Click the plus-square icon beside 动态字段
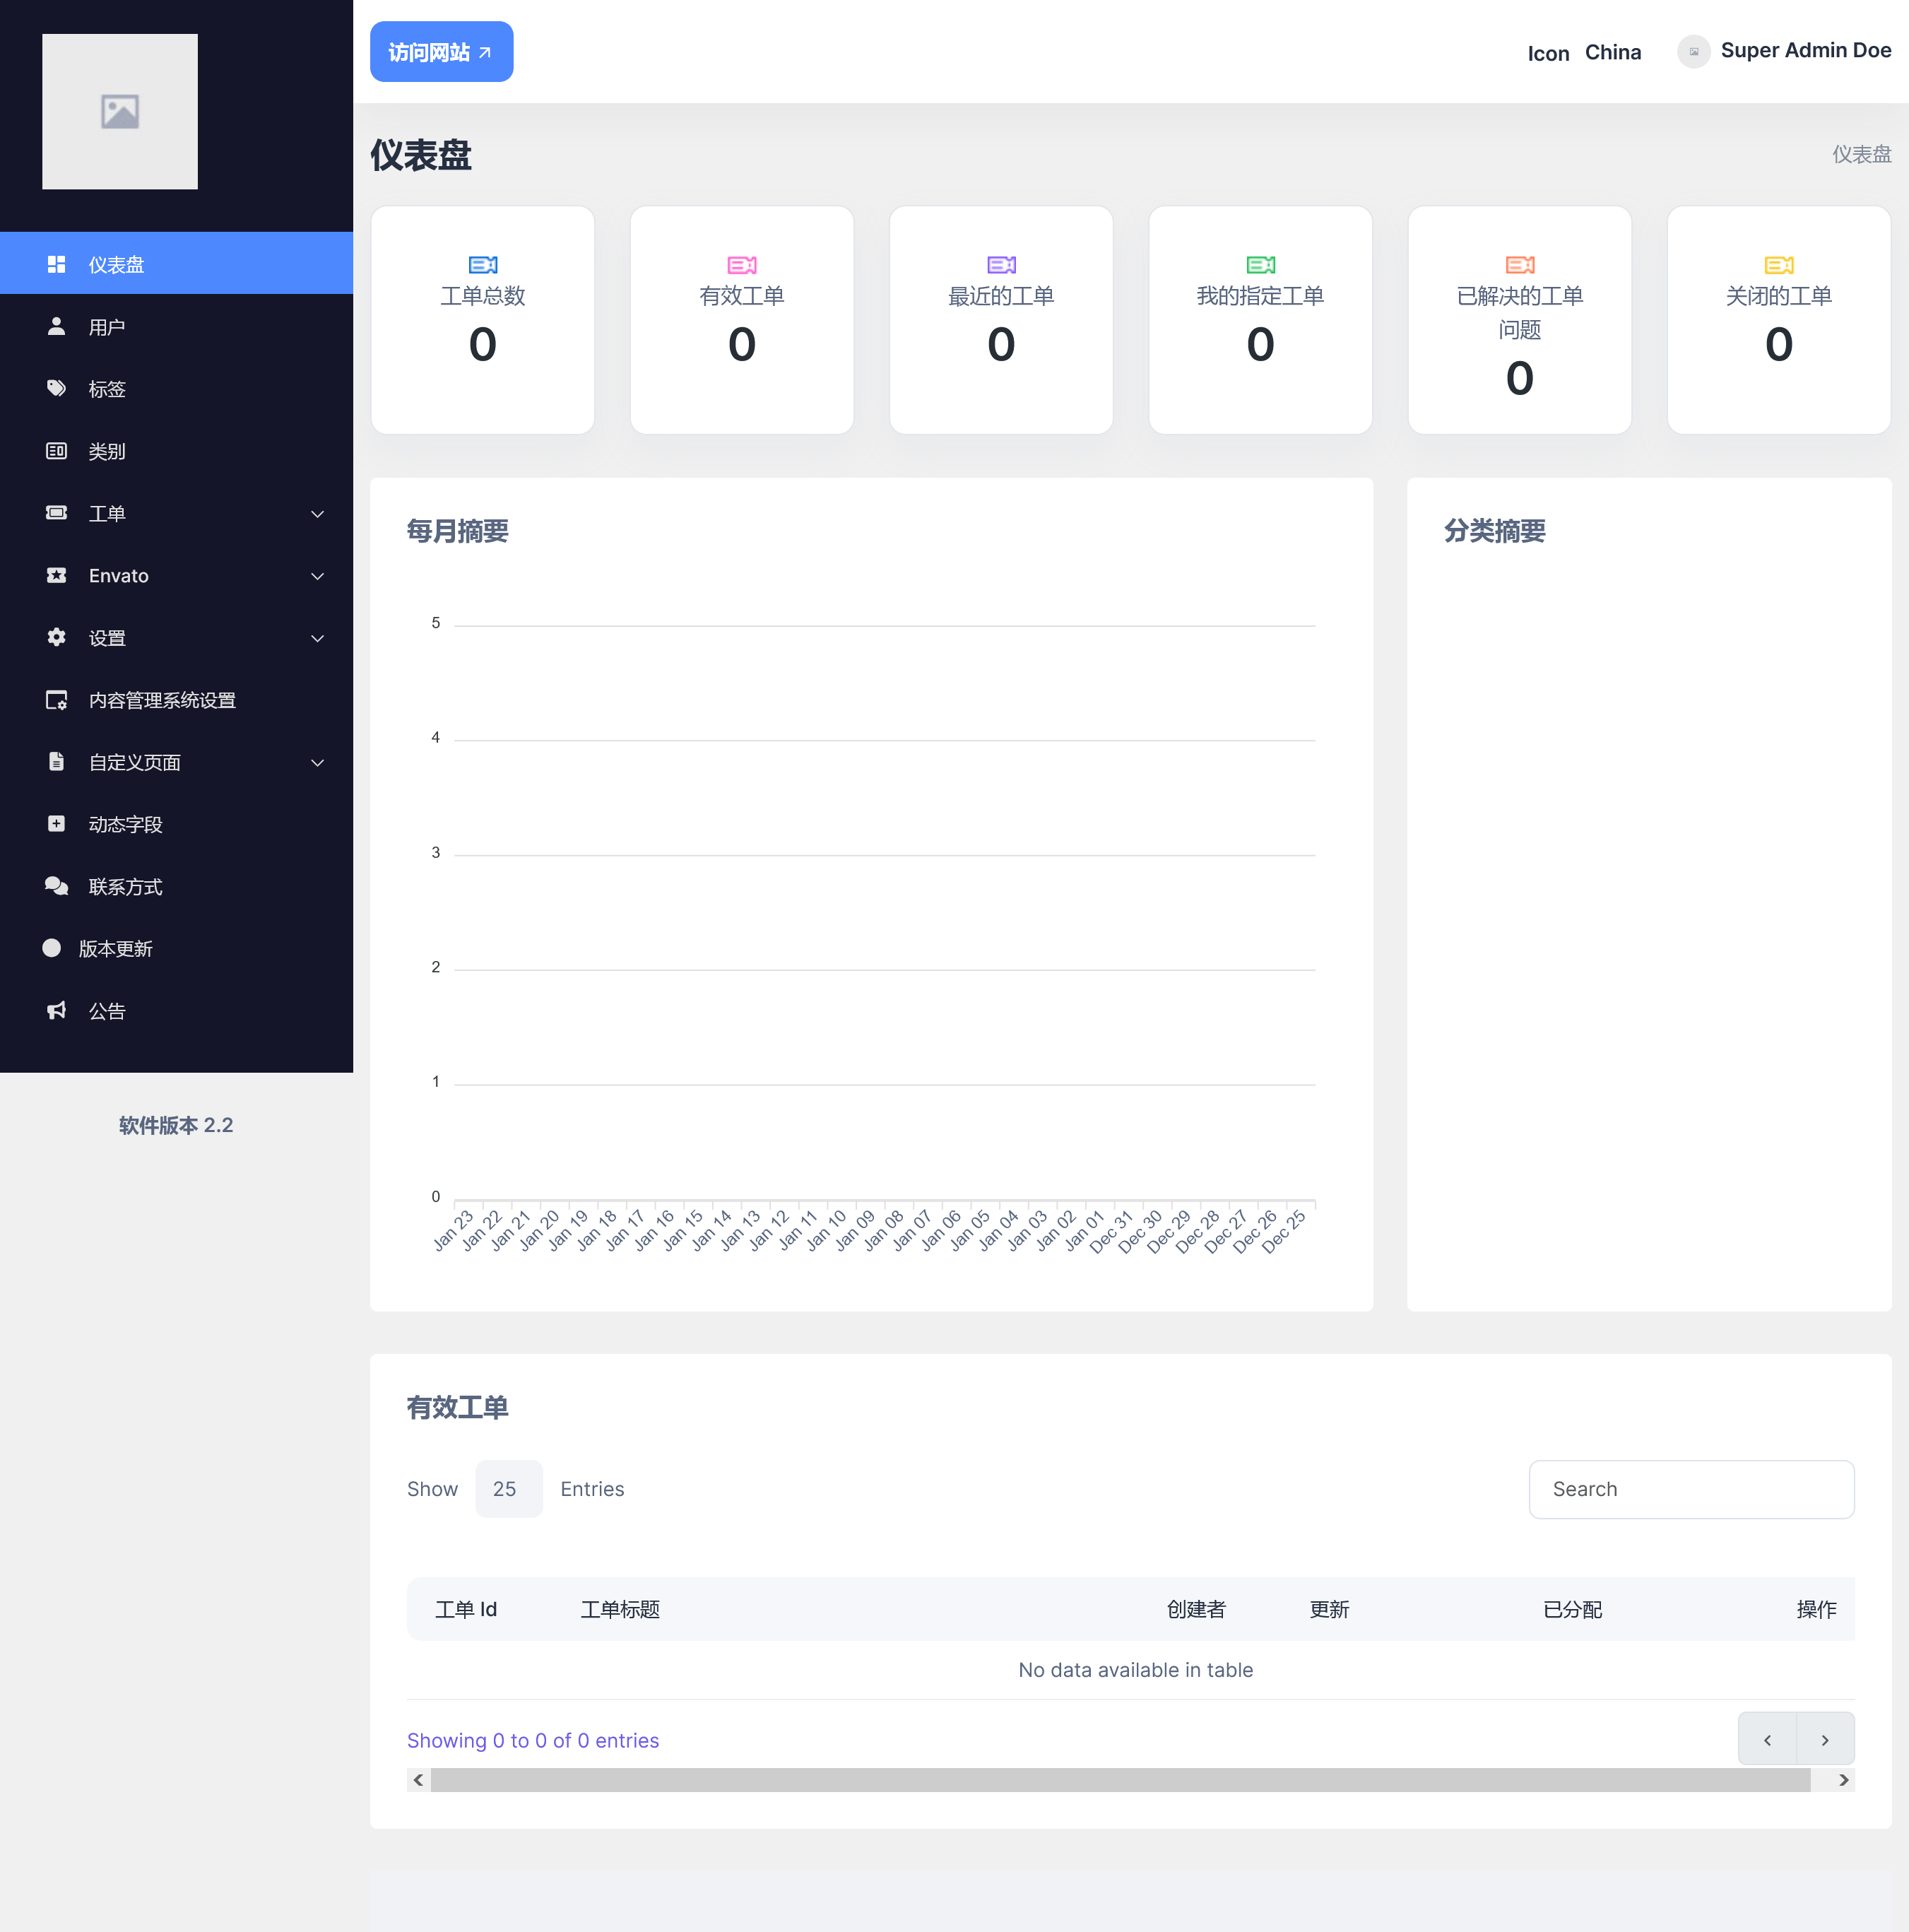 click(56, 824)
